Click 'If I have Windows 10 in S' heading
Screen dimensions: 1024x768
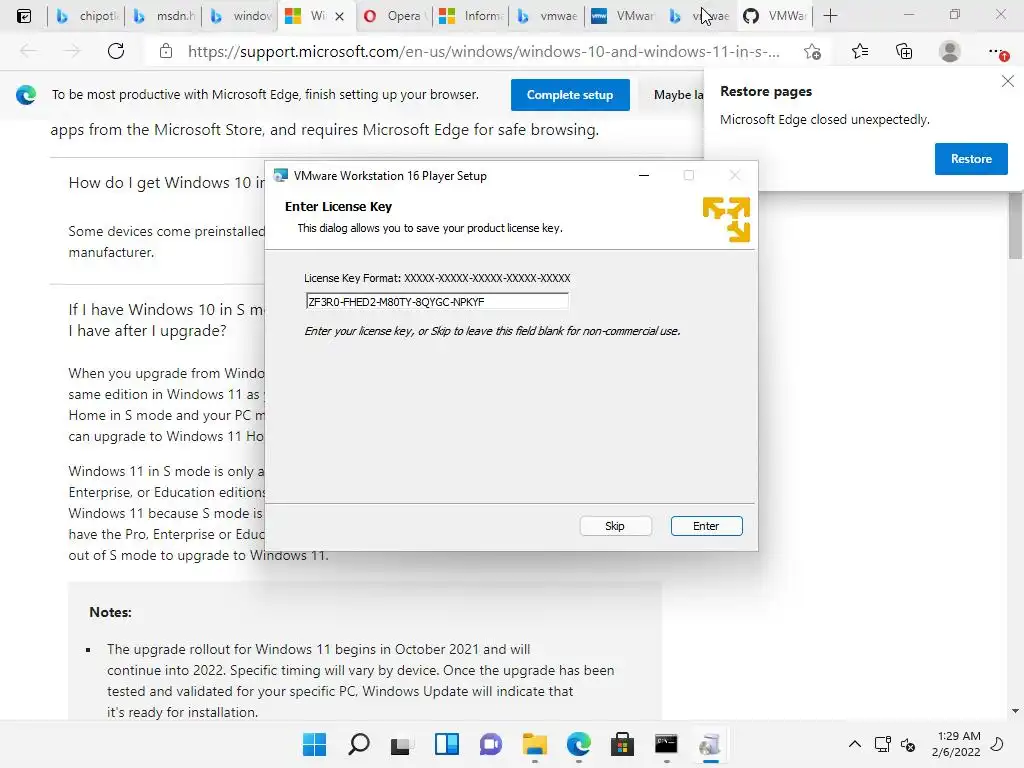[166, 319]
